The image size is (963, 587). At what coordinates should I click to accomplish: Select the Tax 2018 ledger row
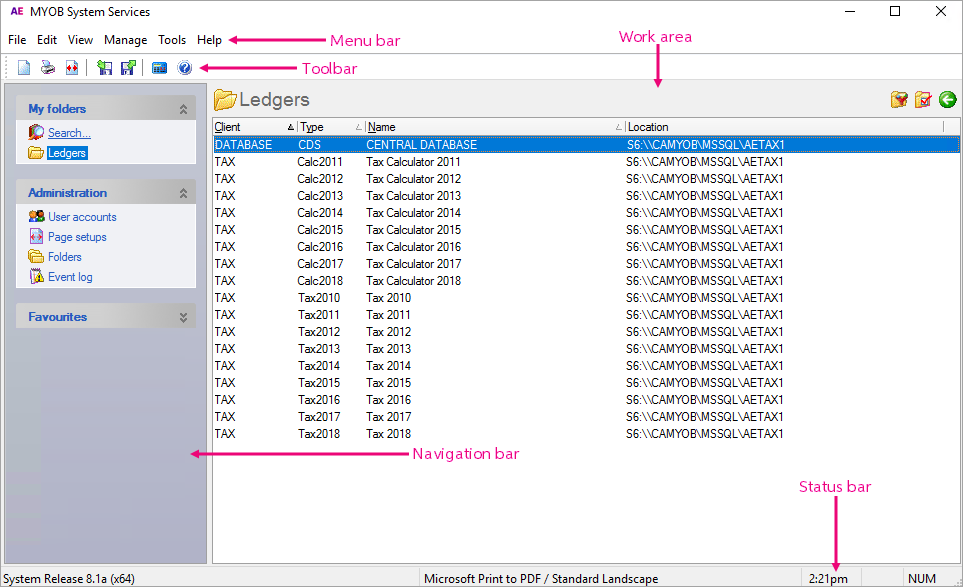point(587,434)
